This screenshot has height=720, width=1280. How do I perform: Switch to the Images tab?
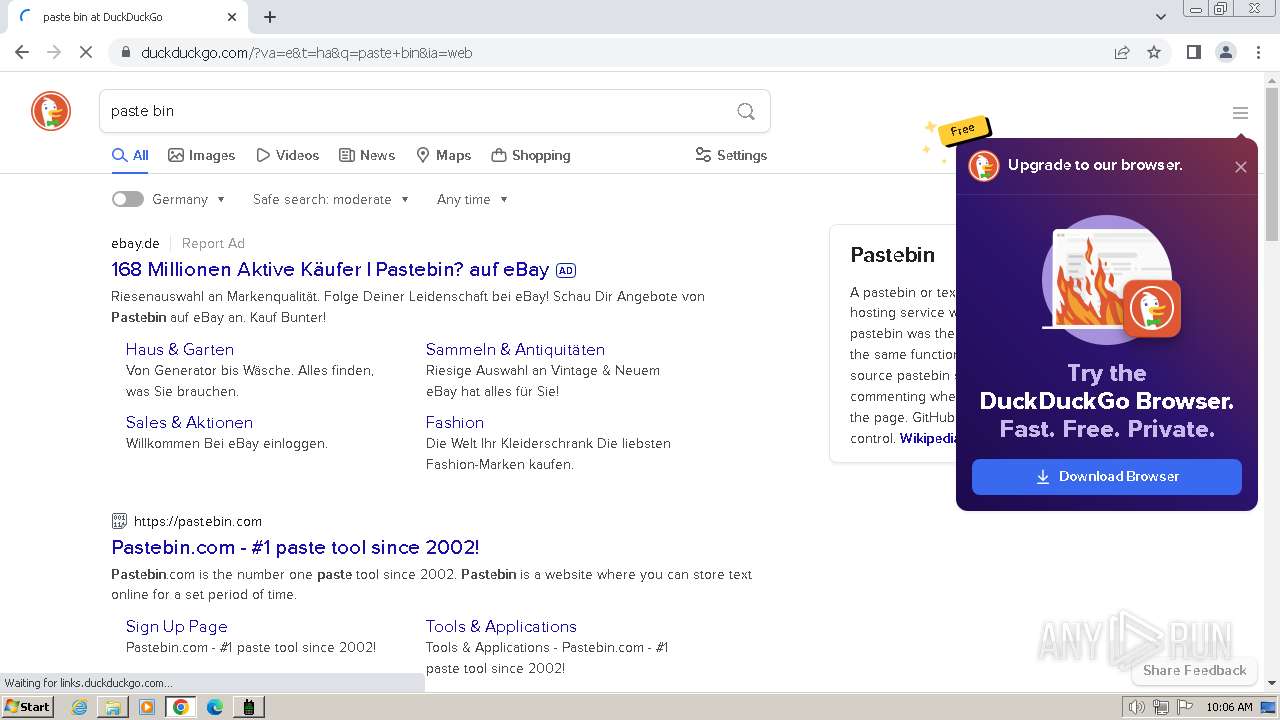201,155
